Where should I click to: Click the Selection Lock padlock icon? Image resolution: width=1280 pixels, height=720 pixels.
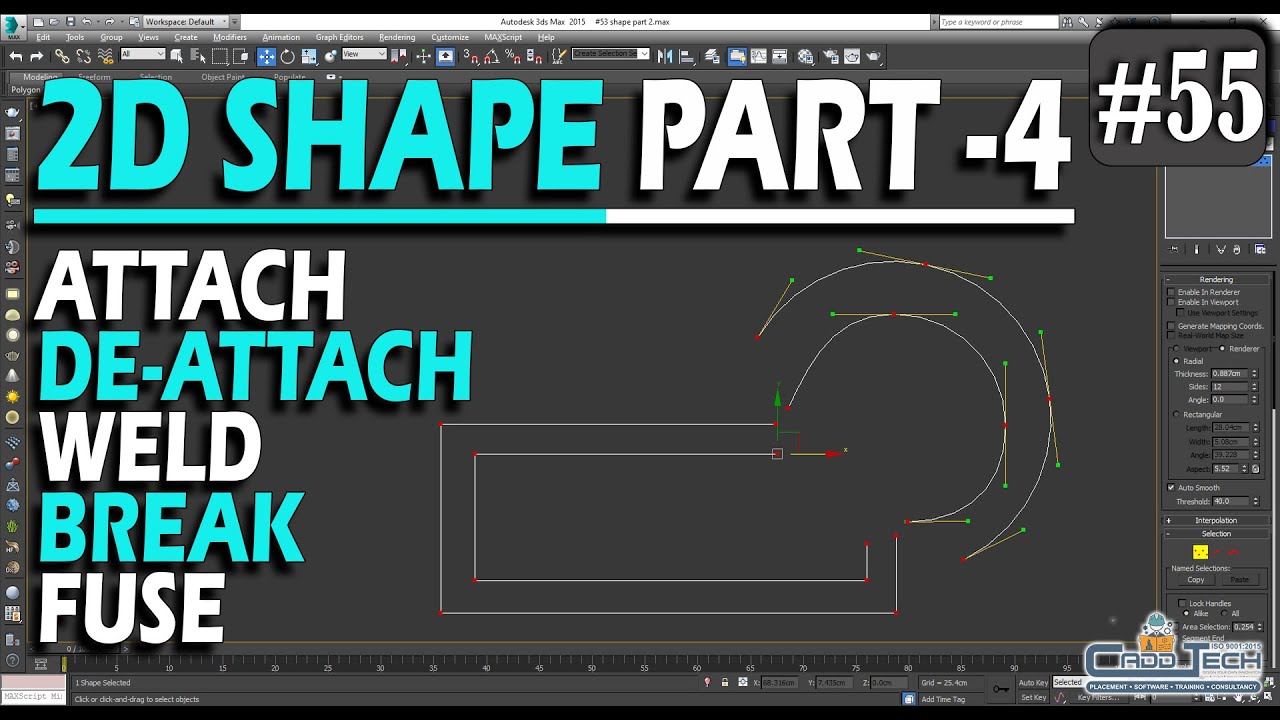(x=724, y=682)
